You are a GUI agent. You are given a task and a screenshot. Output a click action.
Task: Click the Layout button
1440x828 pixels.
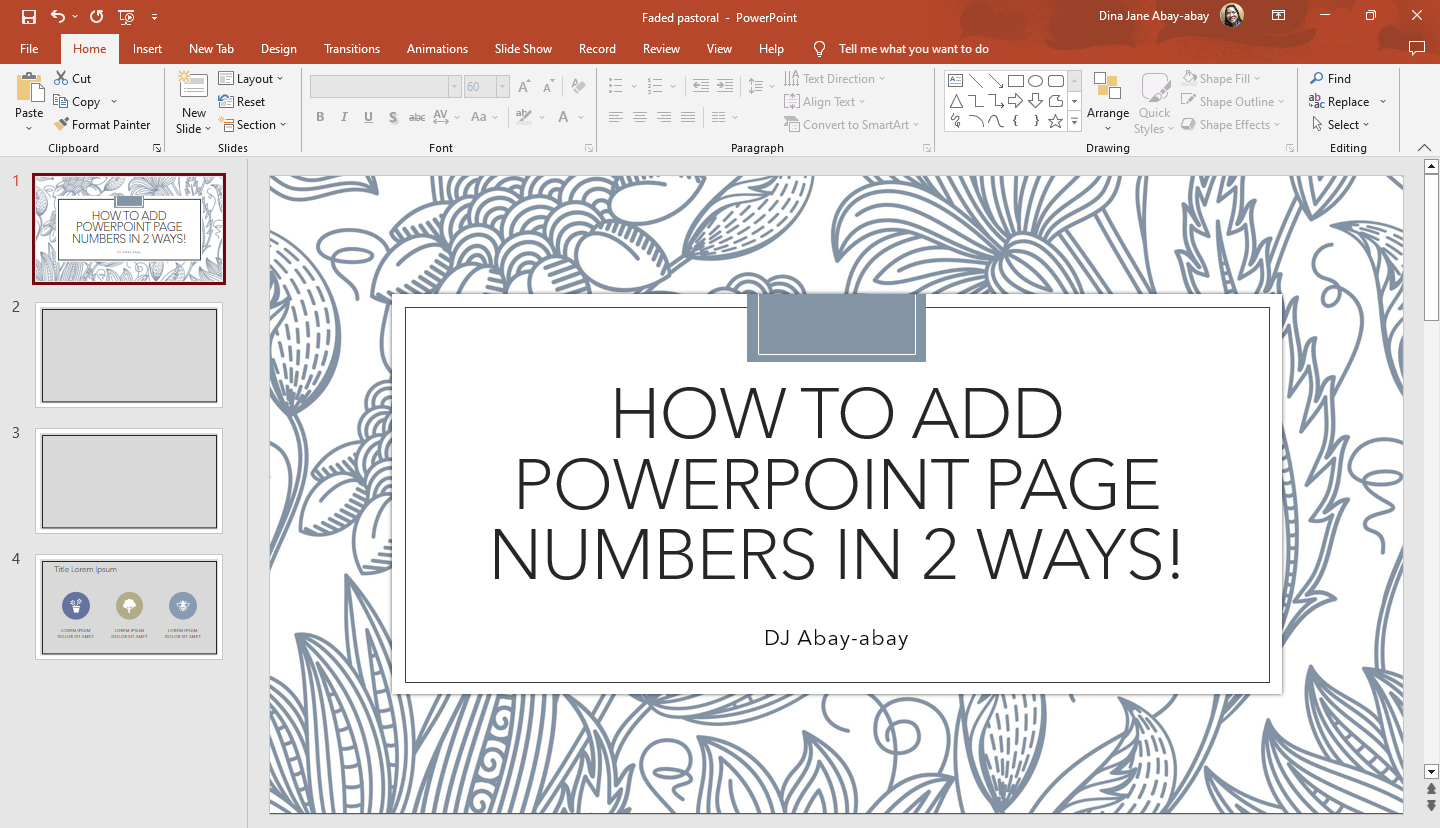point(253,78)
